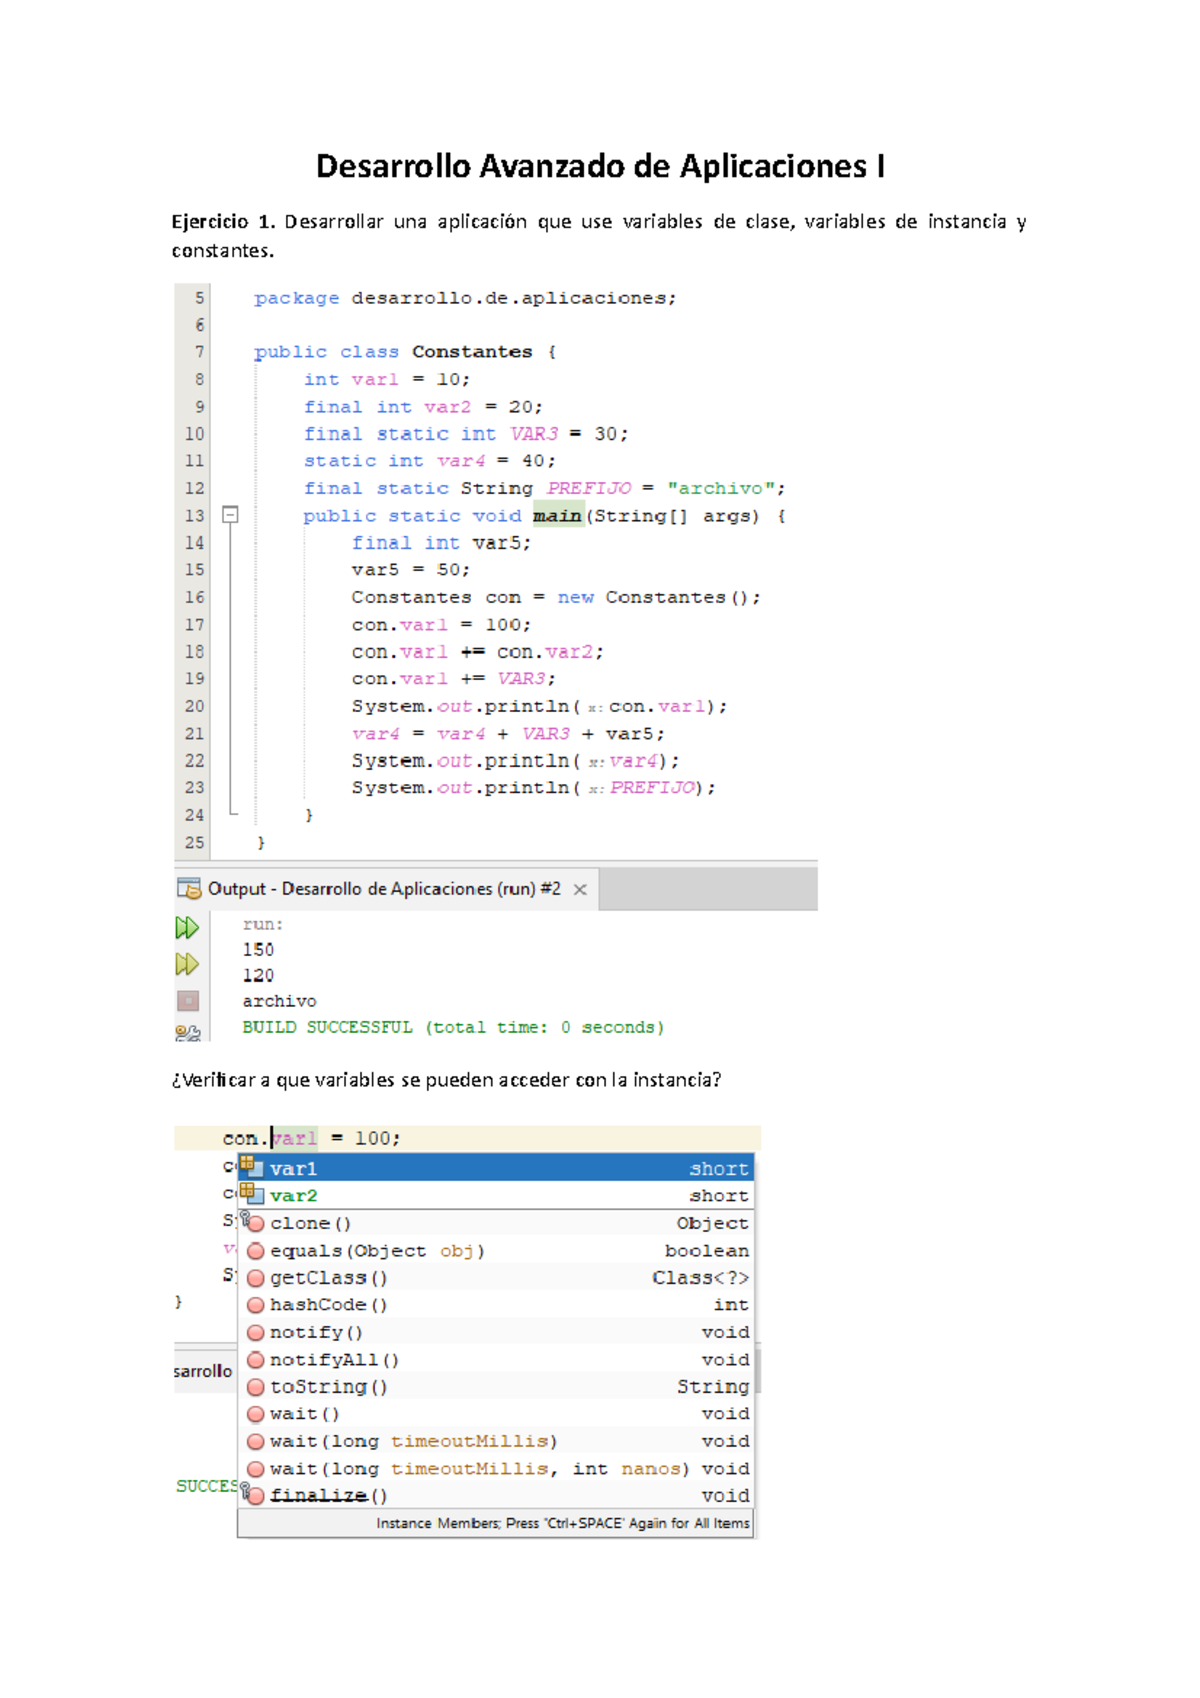1200x1698 pixels.
Task: Click 'BUILD SUCCESSFUL' output line
Action: (453, 1027)
